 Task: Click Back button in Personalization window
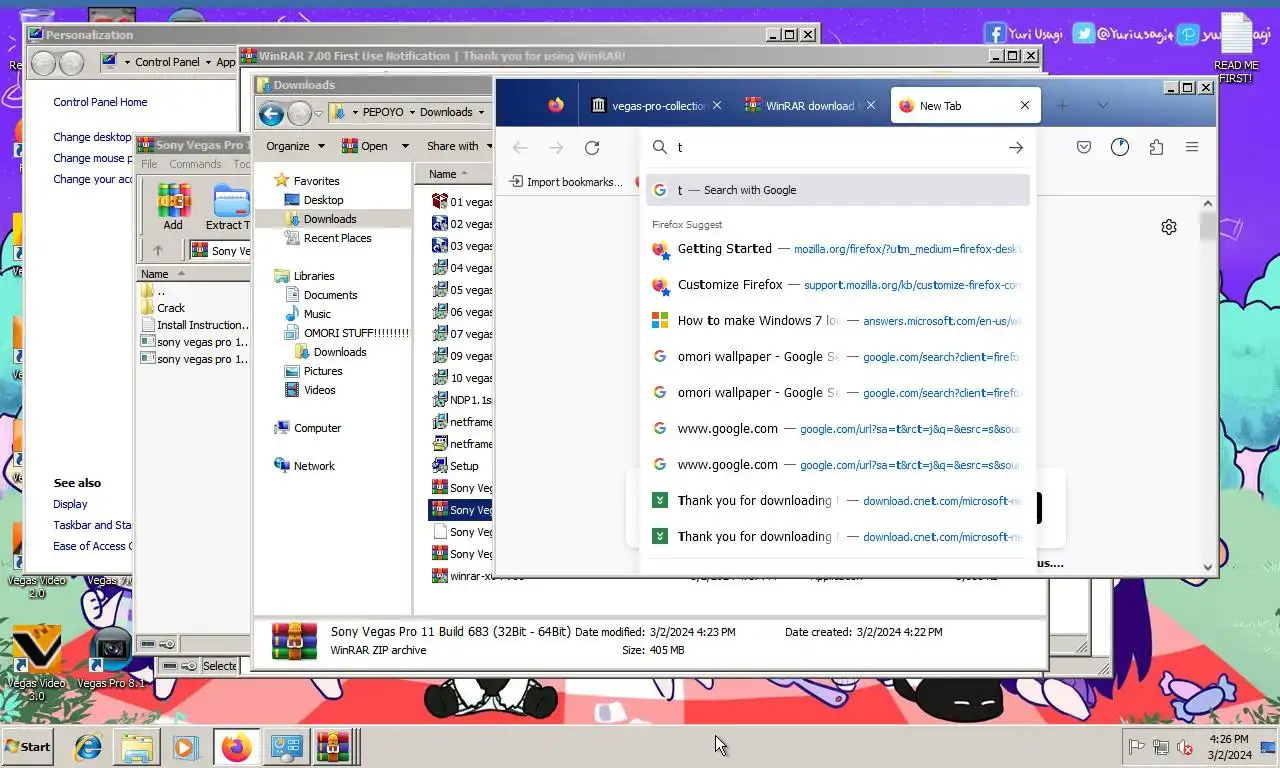tap(43, 63)
